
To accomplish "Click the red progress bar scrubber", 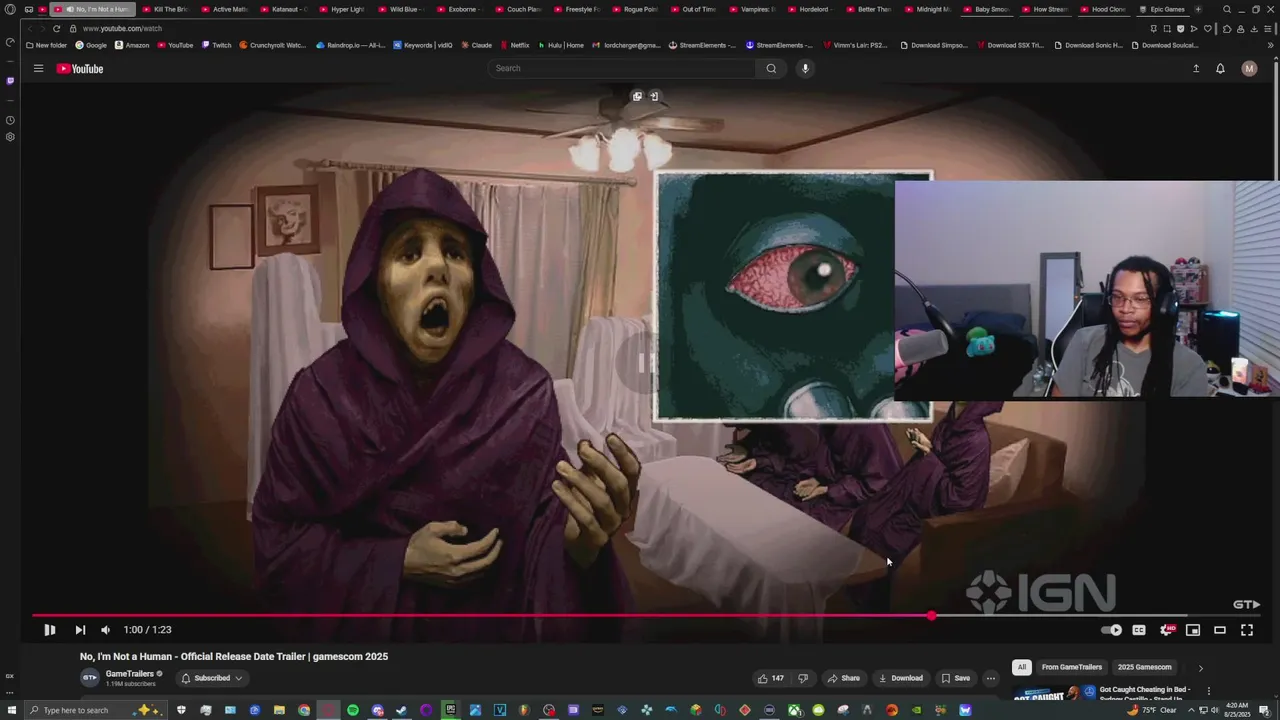I will (932, 616).
